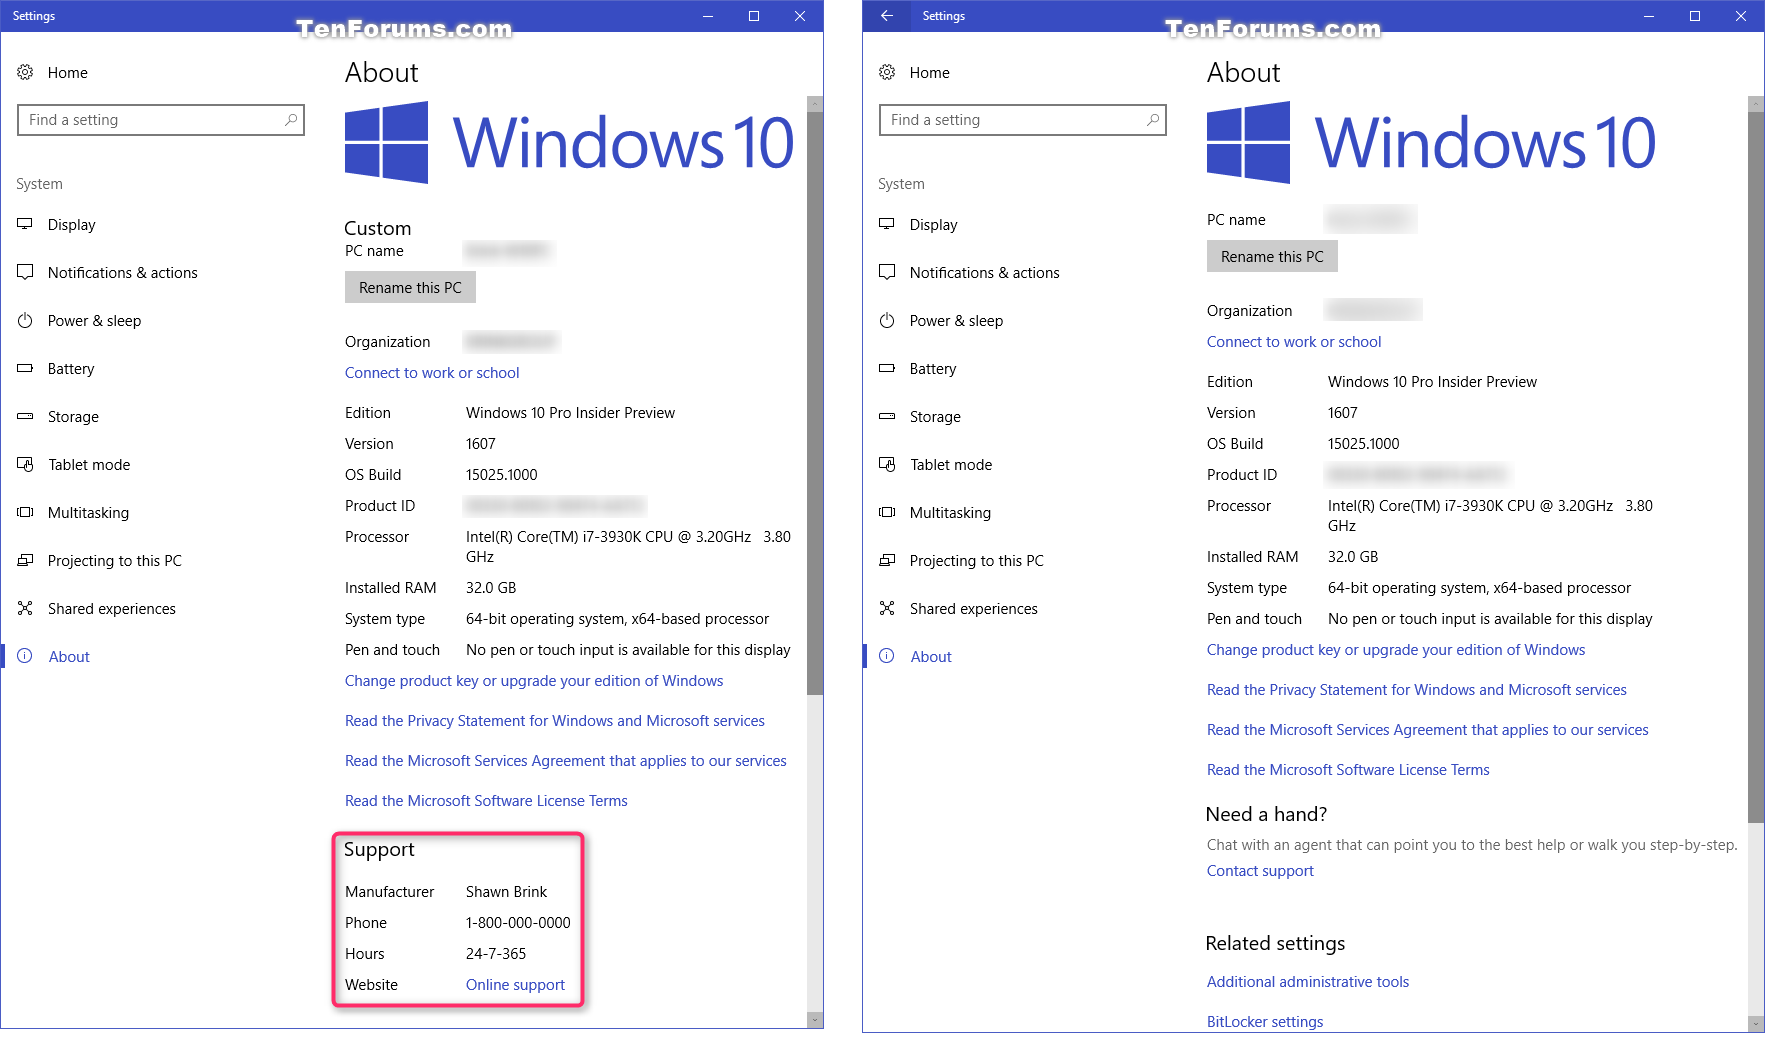Click Projecting to this PC icon, right window

tap(887, 560)
